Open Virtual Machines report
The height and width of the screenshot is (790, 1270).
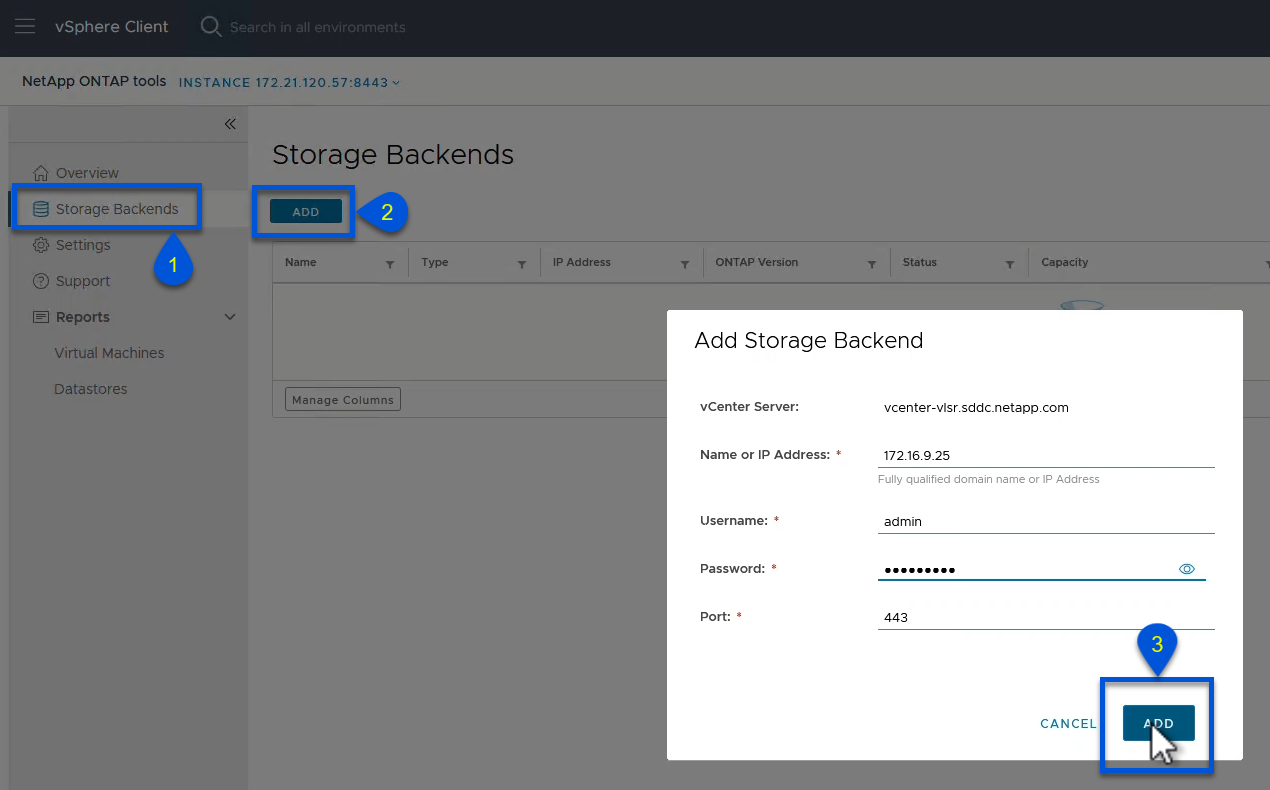pos(109,353)
